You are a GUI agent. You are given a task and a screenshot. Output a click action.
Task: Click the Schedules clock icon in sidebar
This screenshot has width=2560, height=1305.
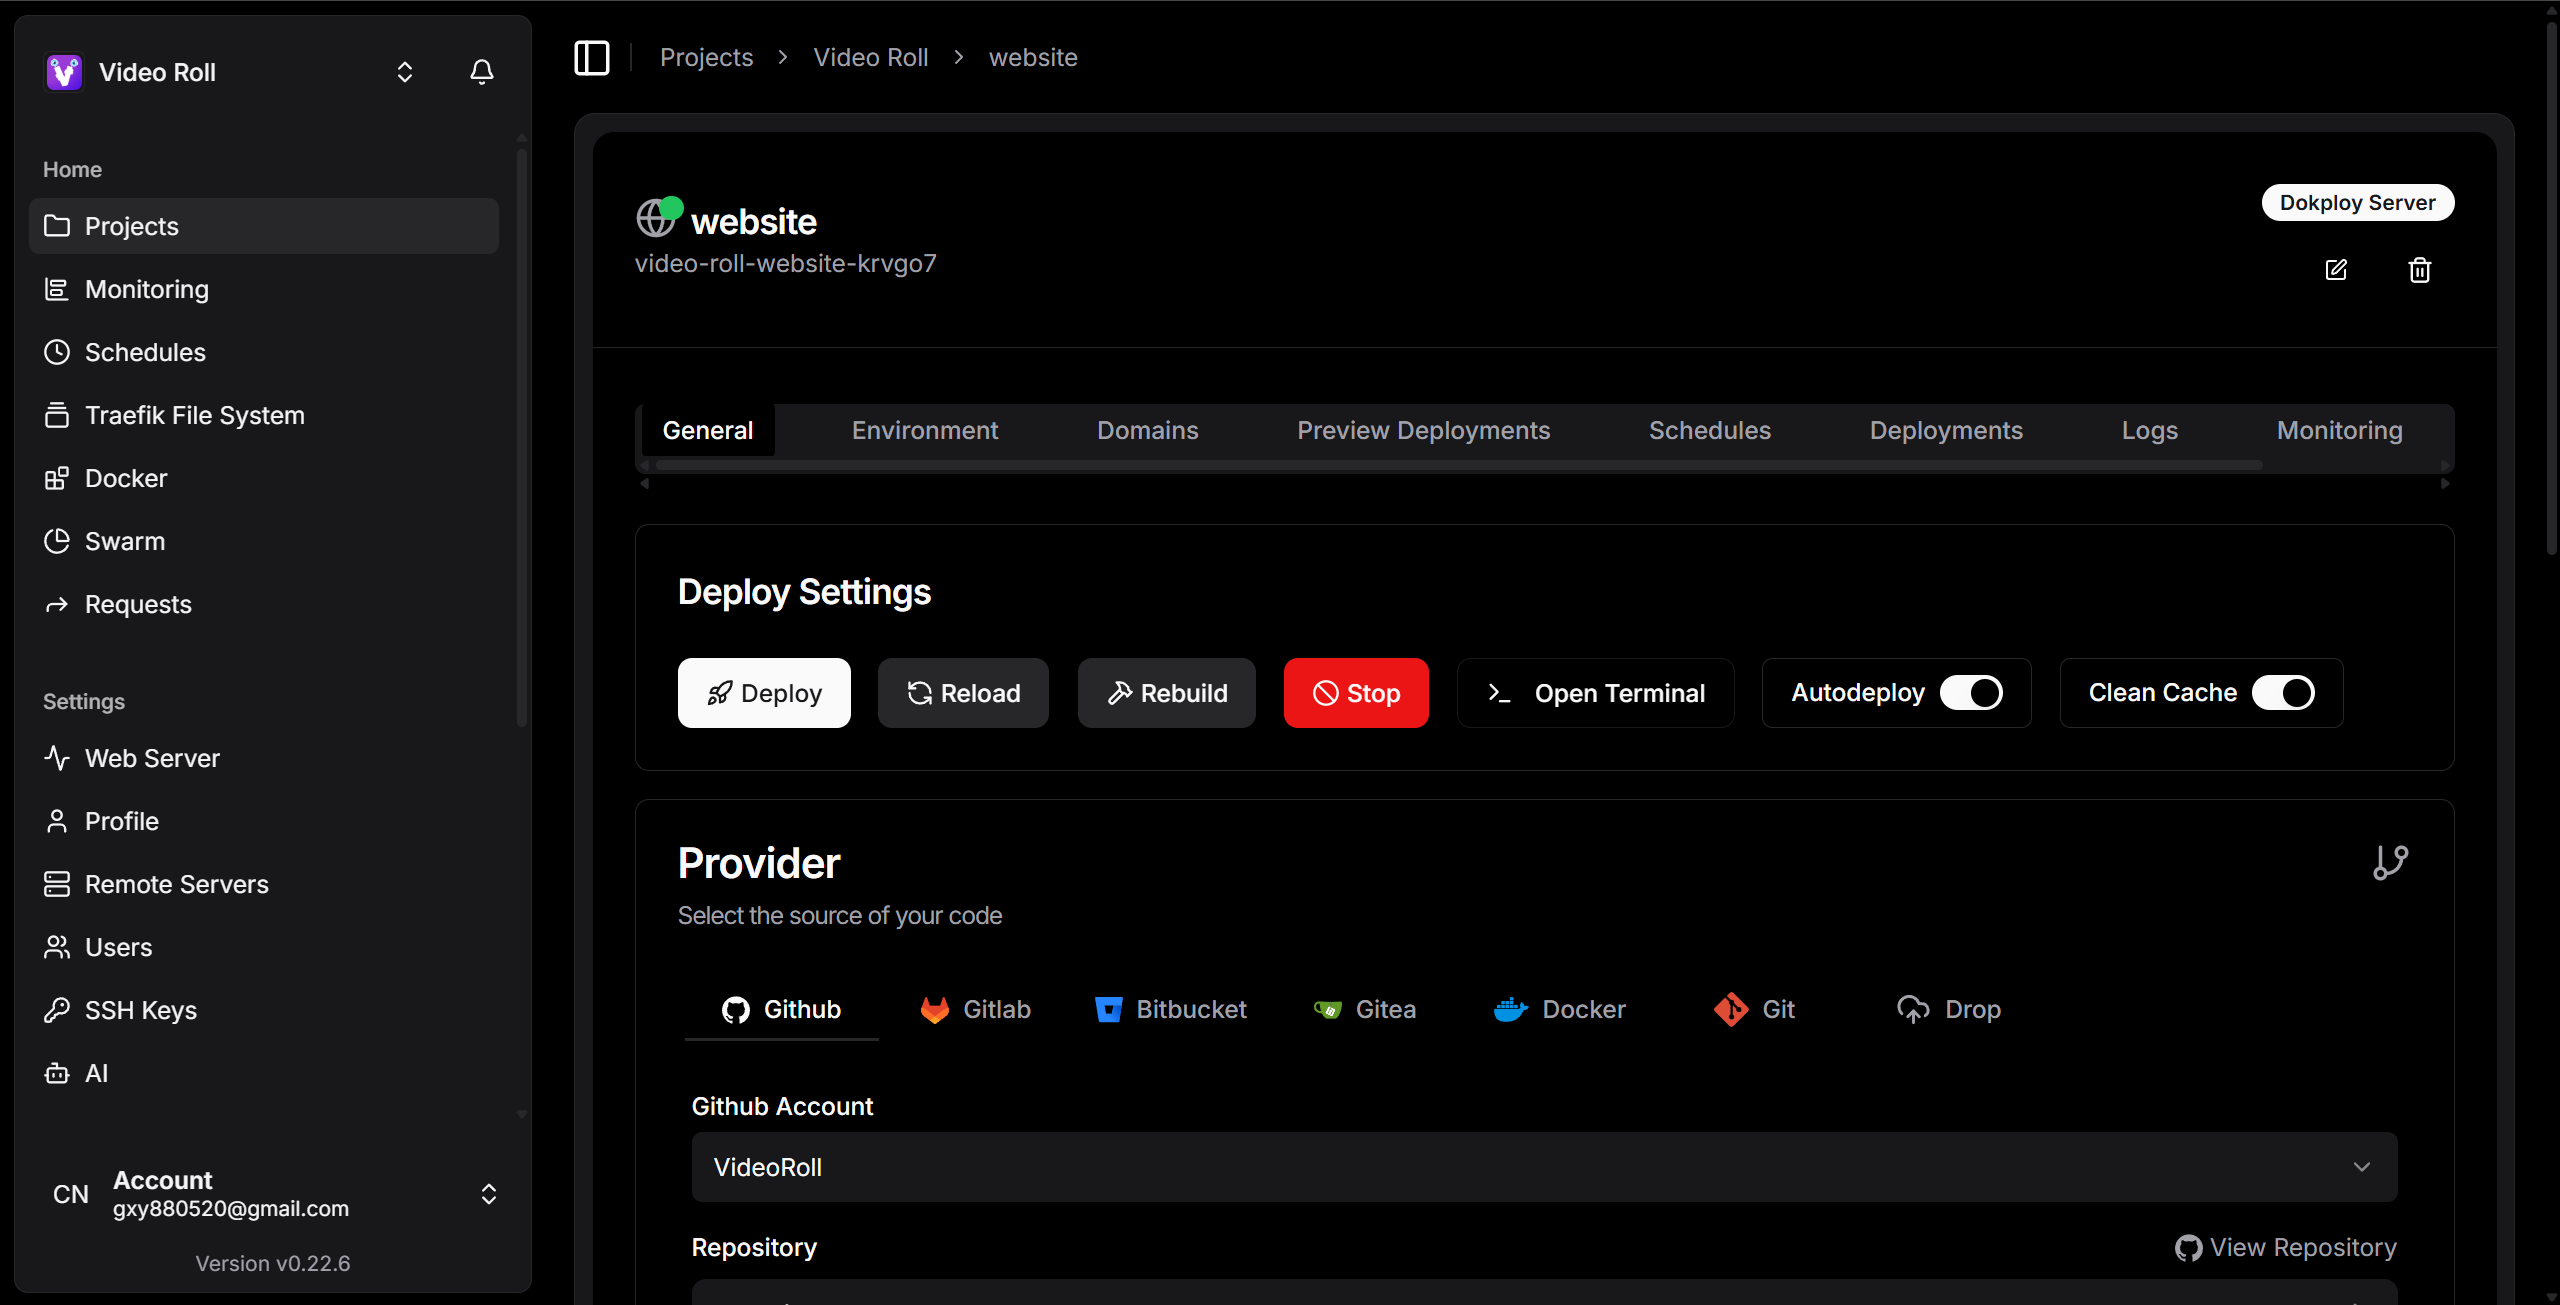[57, 352]
